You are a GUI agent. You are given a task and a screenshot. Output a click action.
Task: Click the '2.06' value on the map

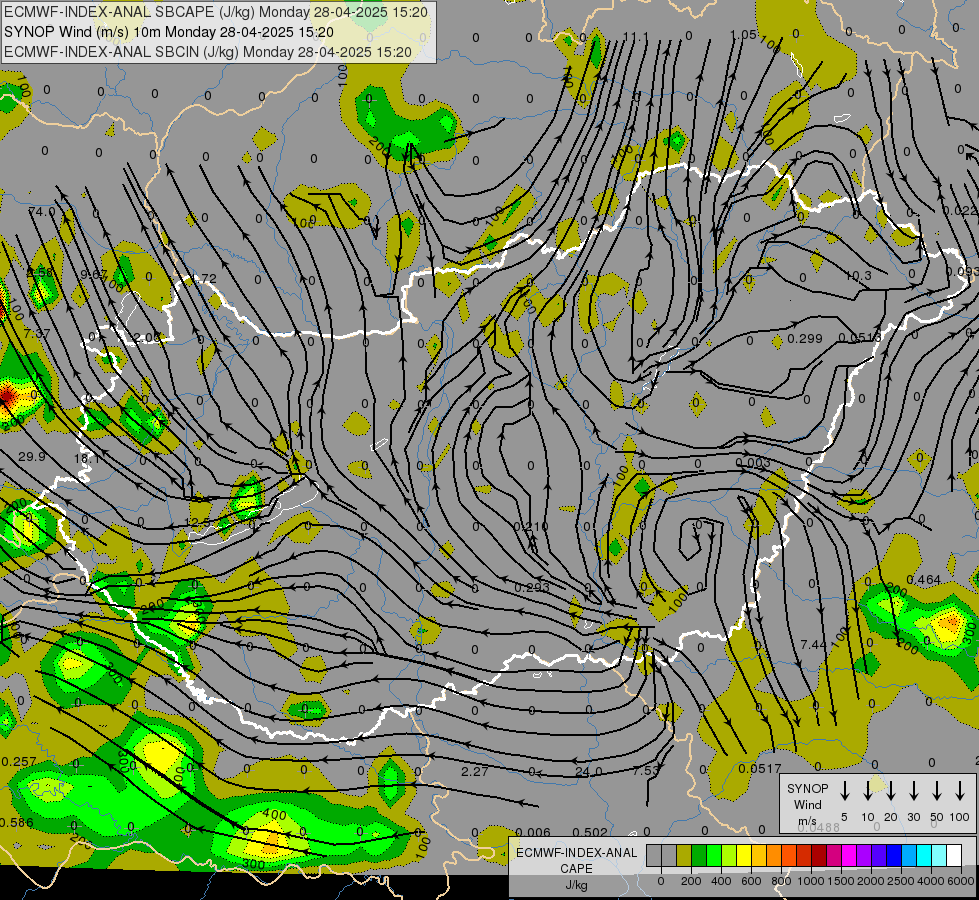[147, 337]
